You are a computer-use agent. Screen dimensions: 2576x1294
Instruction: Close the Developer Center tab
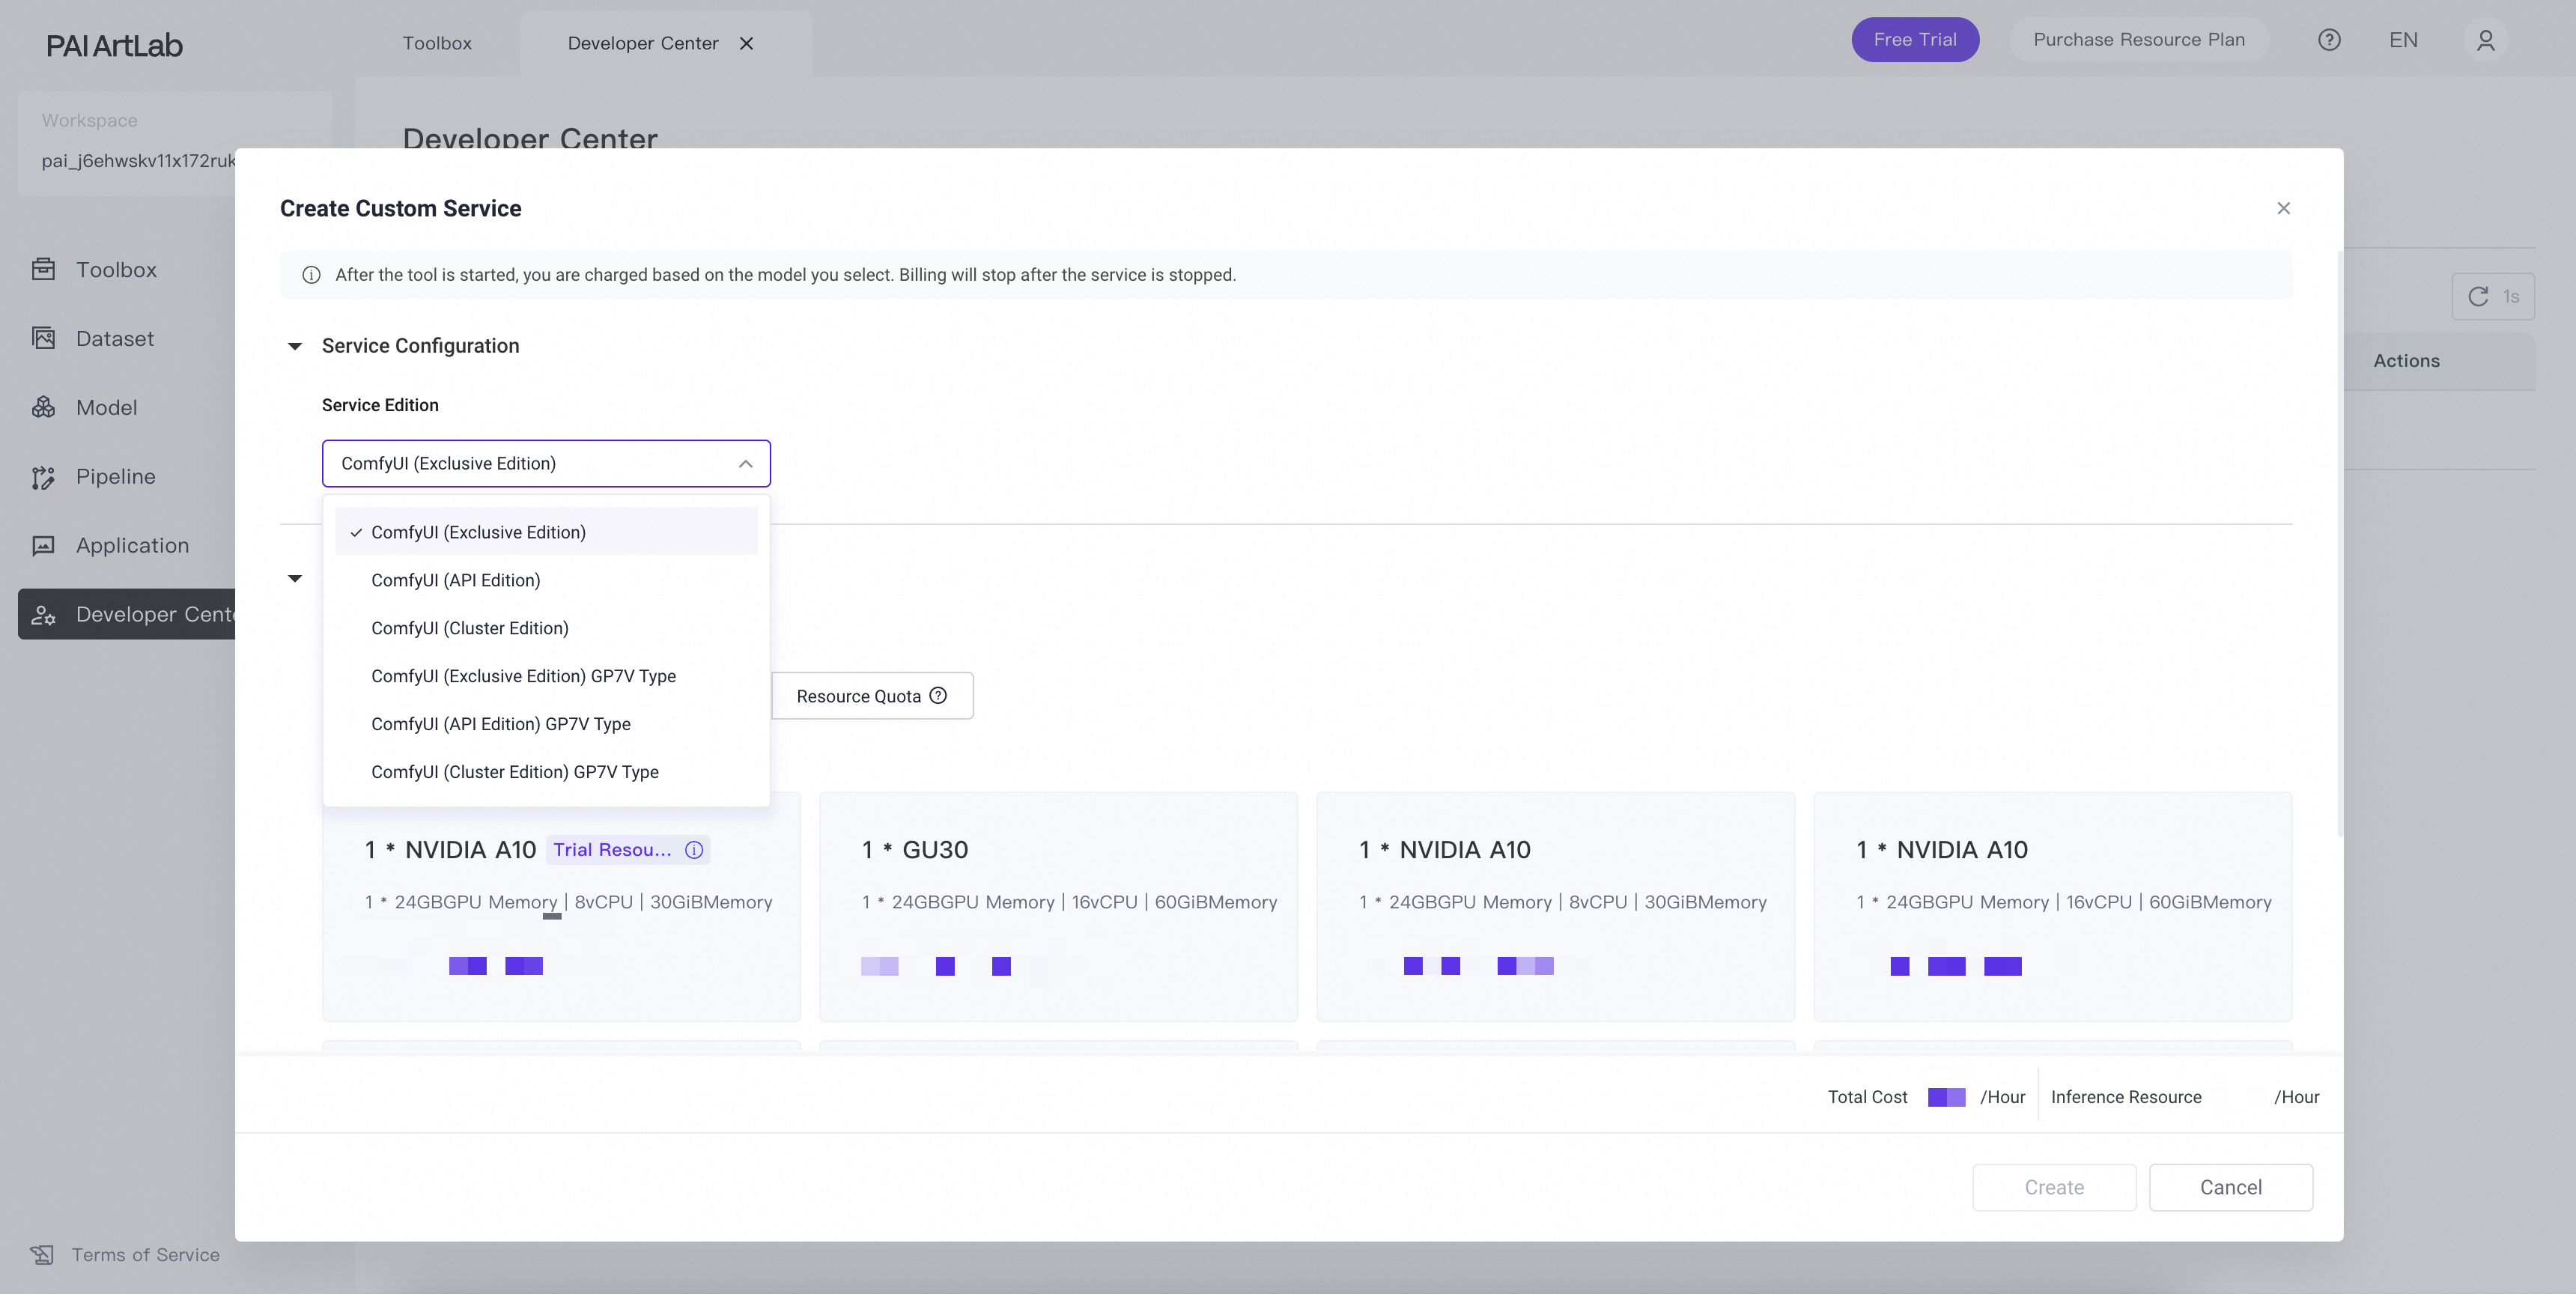[x=746, y=43]
